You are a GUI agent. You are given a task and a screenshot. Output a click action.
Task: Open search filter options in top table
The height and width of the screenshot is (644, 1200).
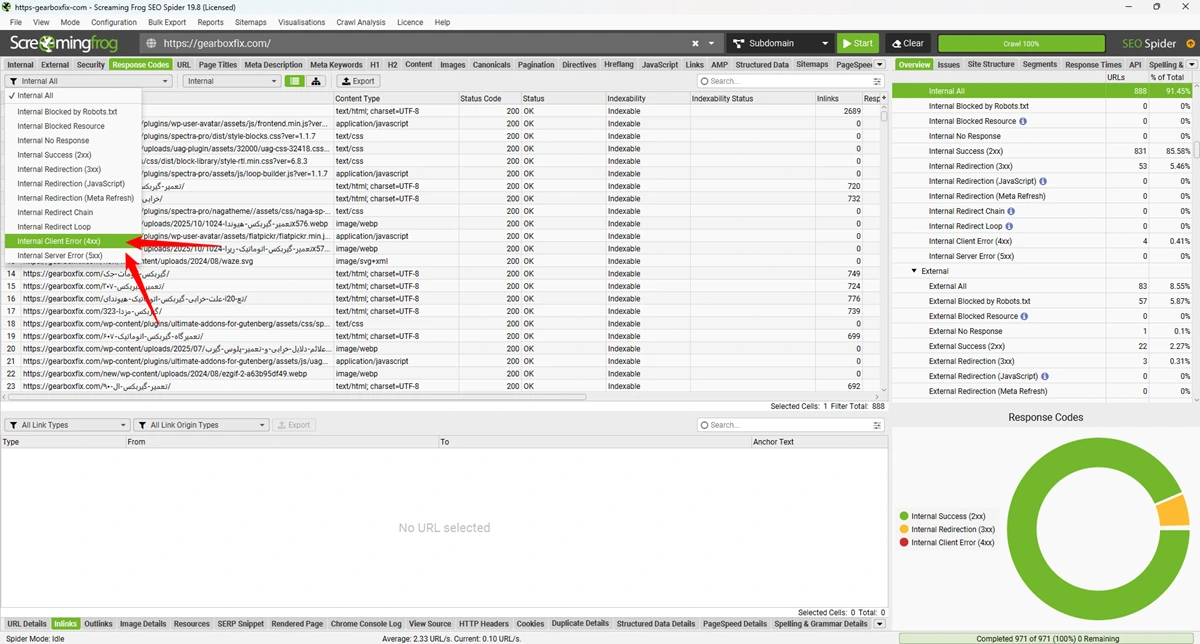[x=877, y=82]
